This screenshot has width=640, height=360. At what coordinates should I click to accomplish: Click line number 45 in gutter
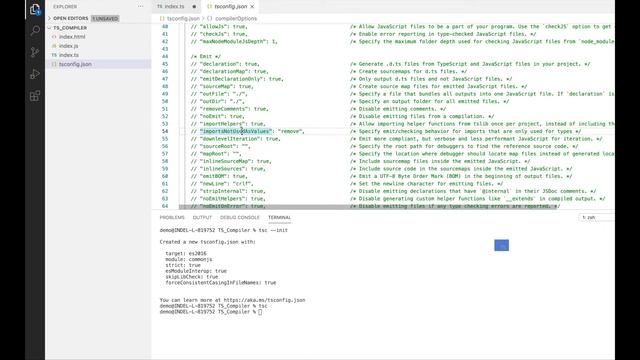pyautogui.click(x=165, y=64)
